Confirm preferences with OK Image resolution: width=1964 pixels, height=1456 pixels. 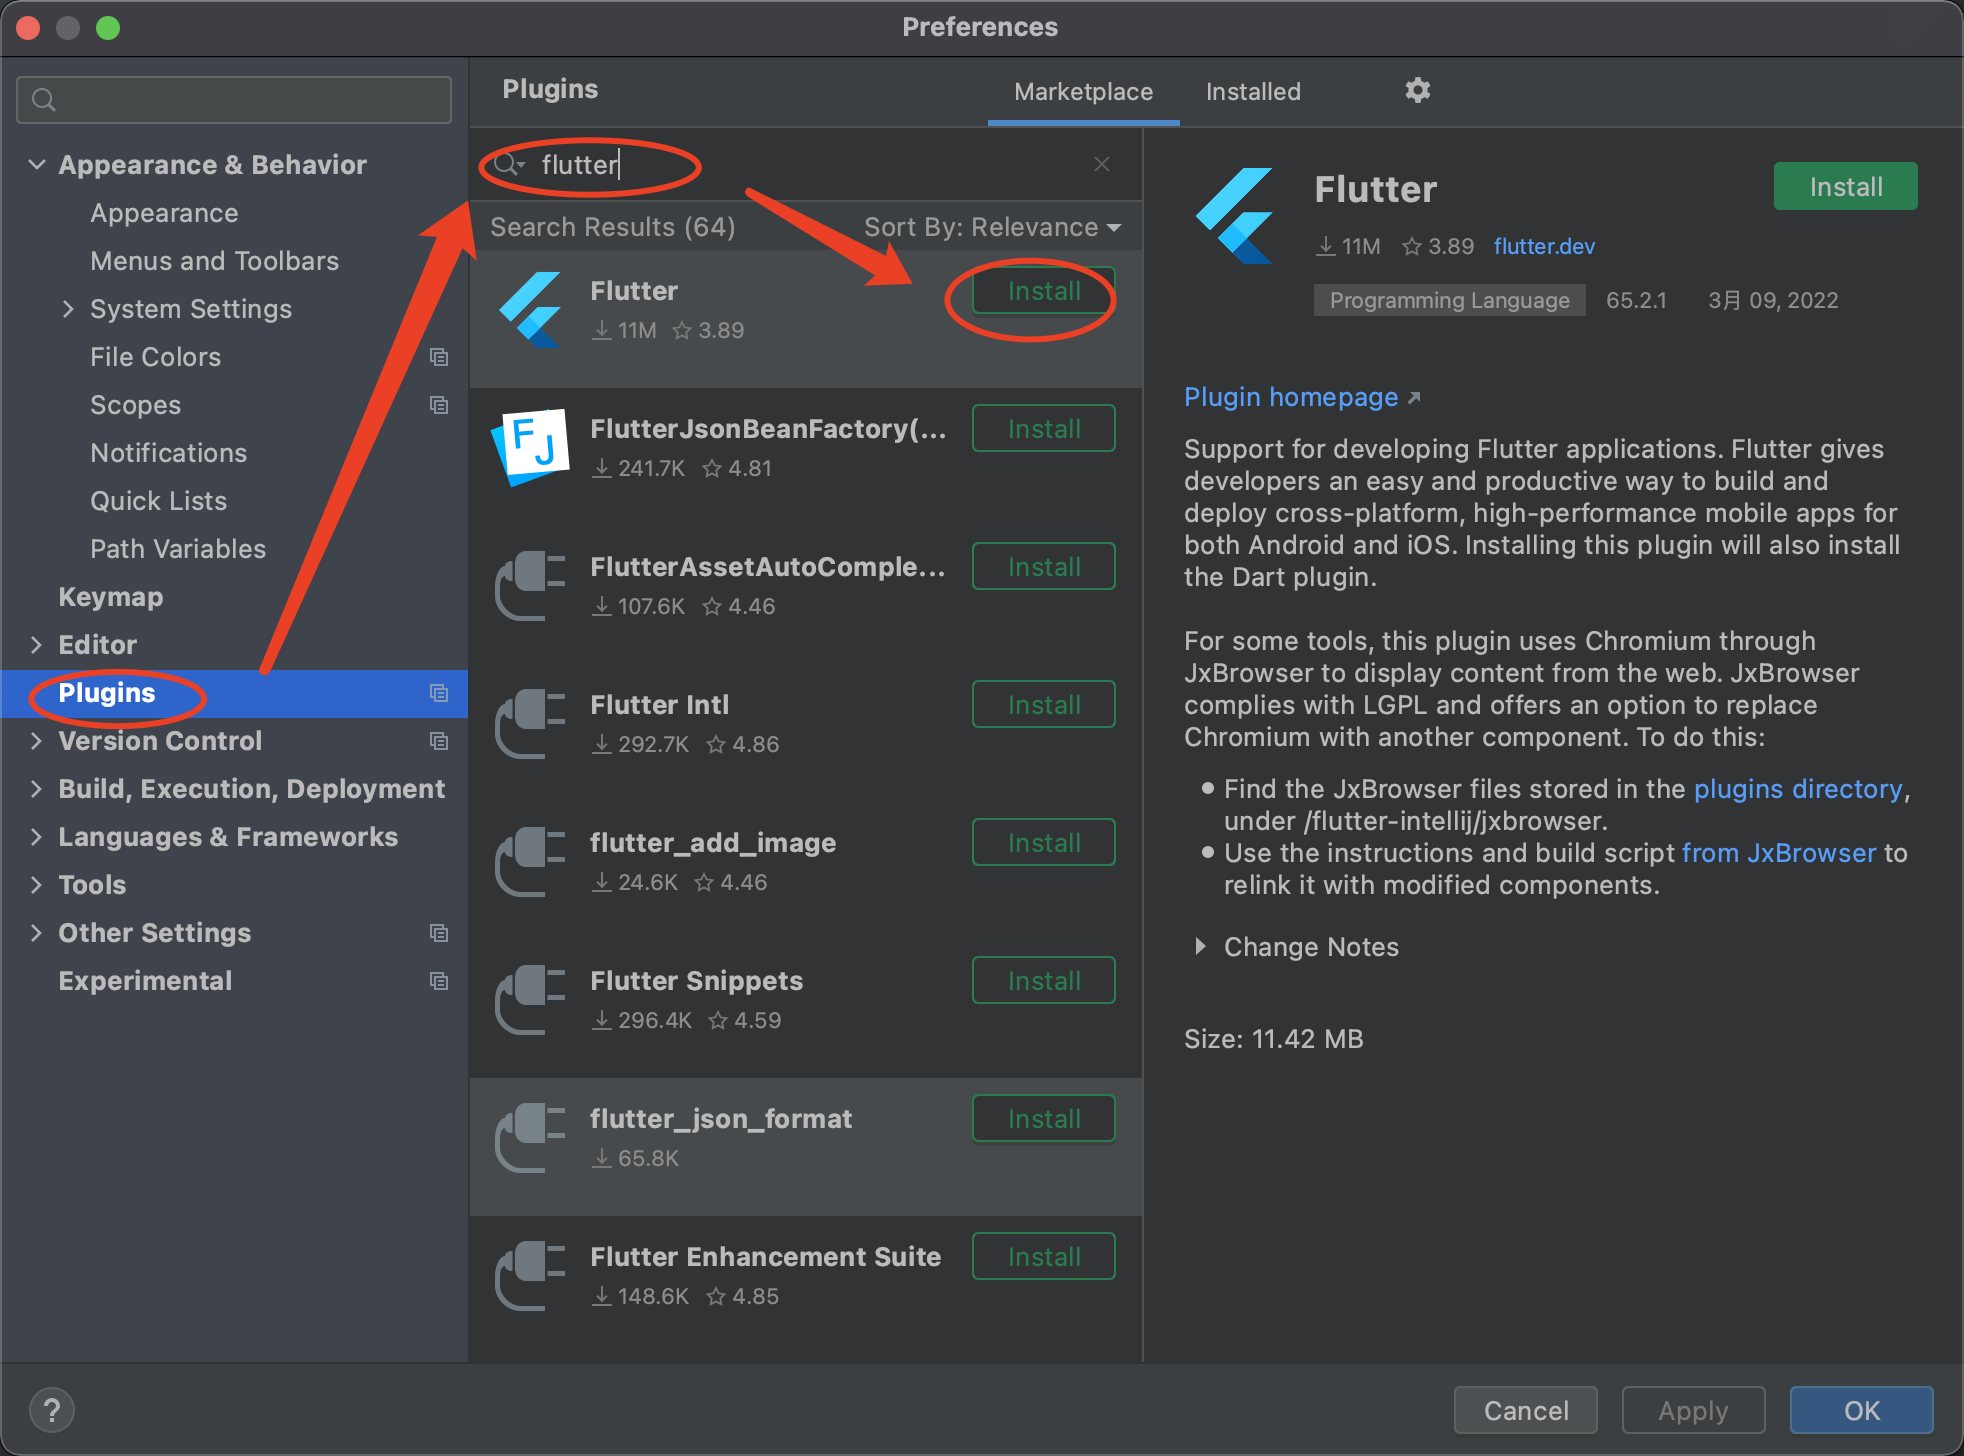pos(1861,1410)
